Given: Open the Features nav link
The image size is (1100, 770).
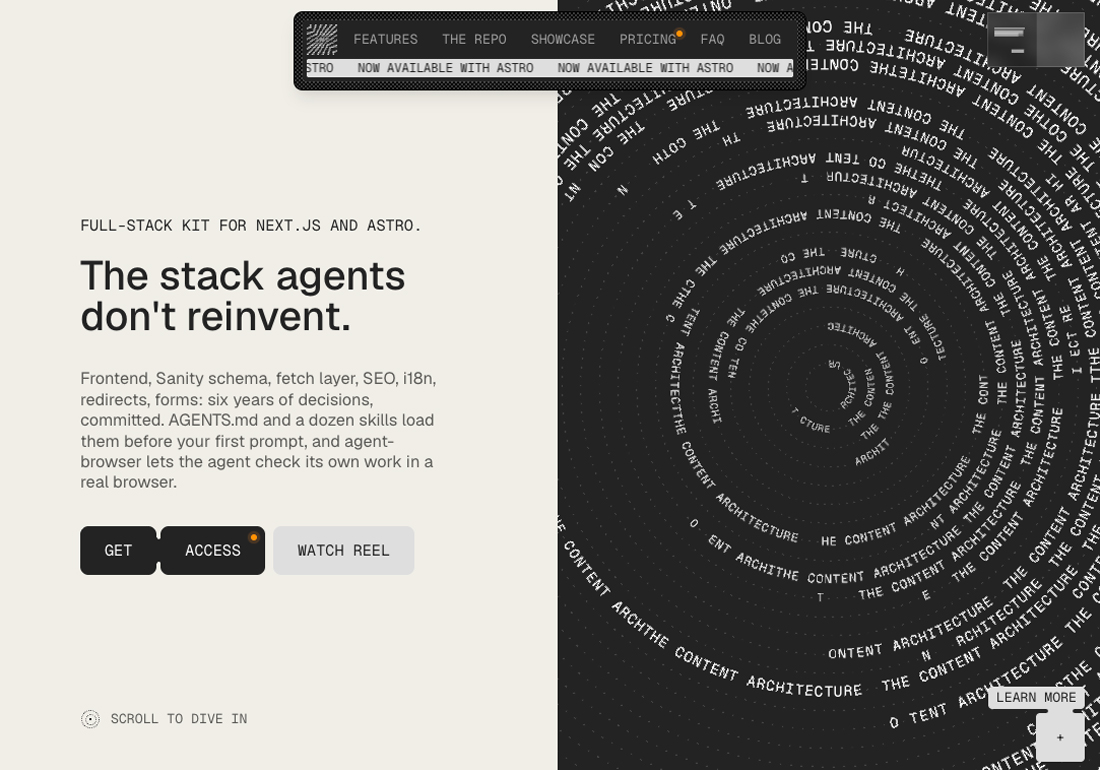Looking at the screenshot, I should click(x=385, y=40).
